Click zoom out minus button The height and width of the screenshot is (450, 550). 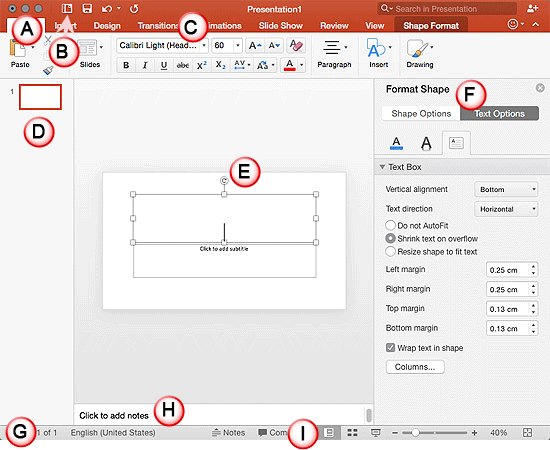395,433
